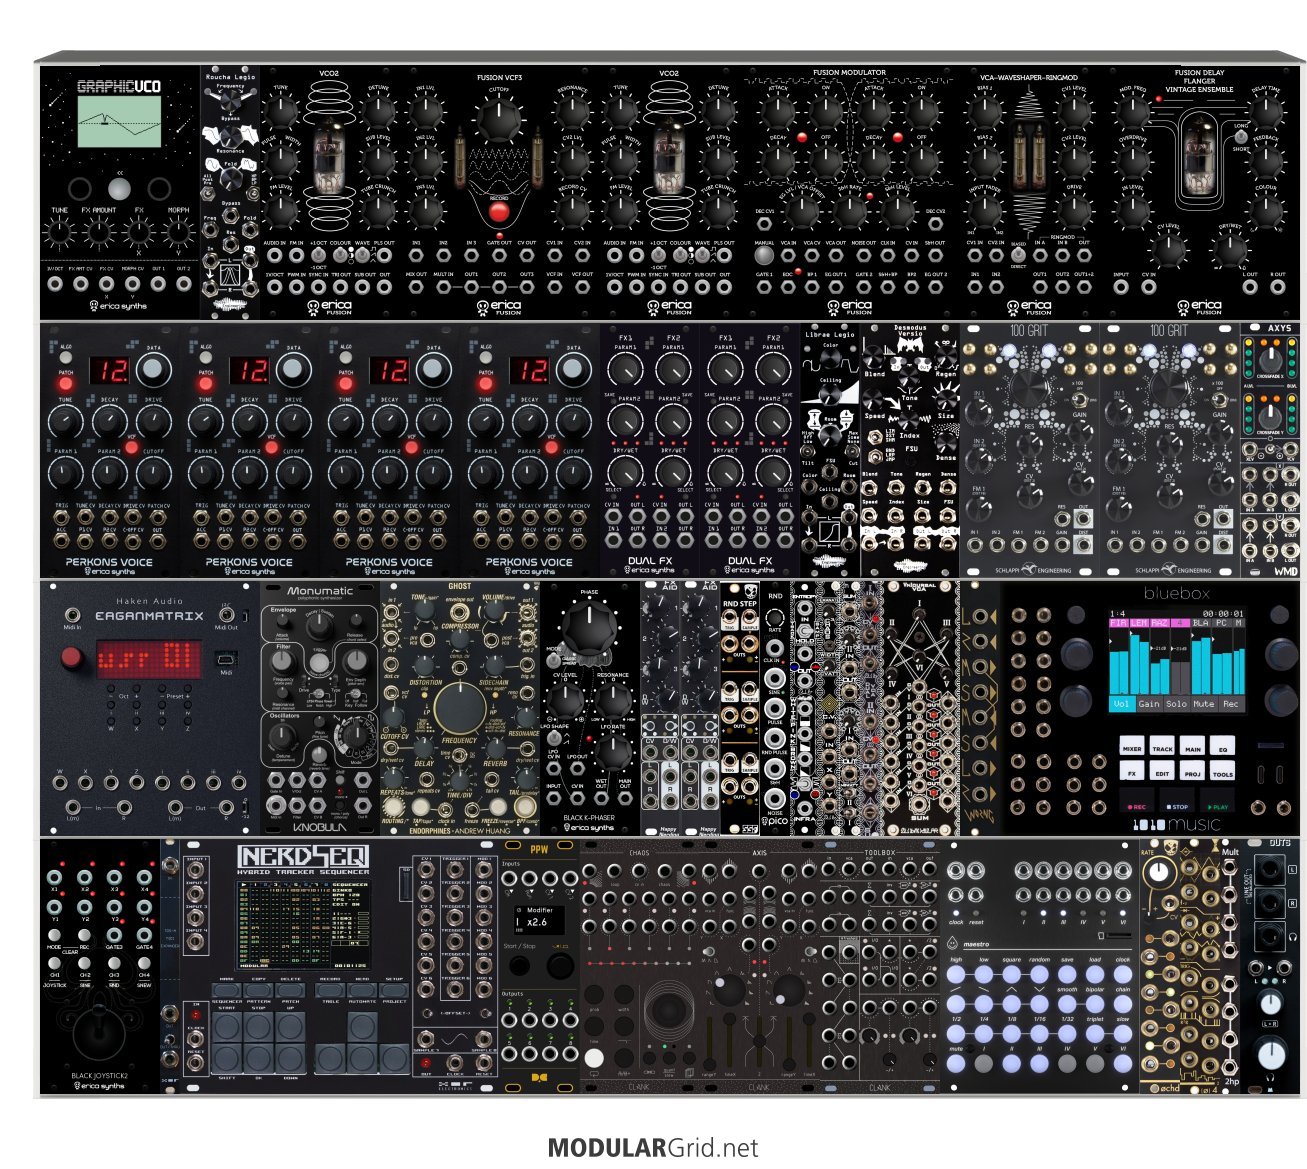Screen dimensions: 1307x1169
Task: Click the PPW Modifier x2.6 display
Action: (538, 921)
